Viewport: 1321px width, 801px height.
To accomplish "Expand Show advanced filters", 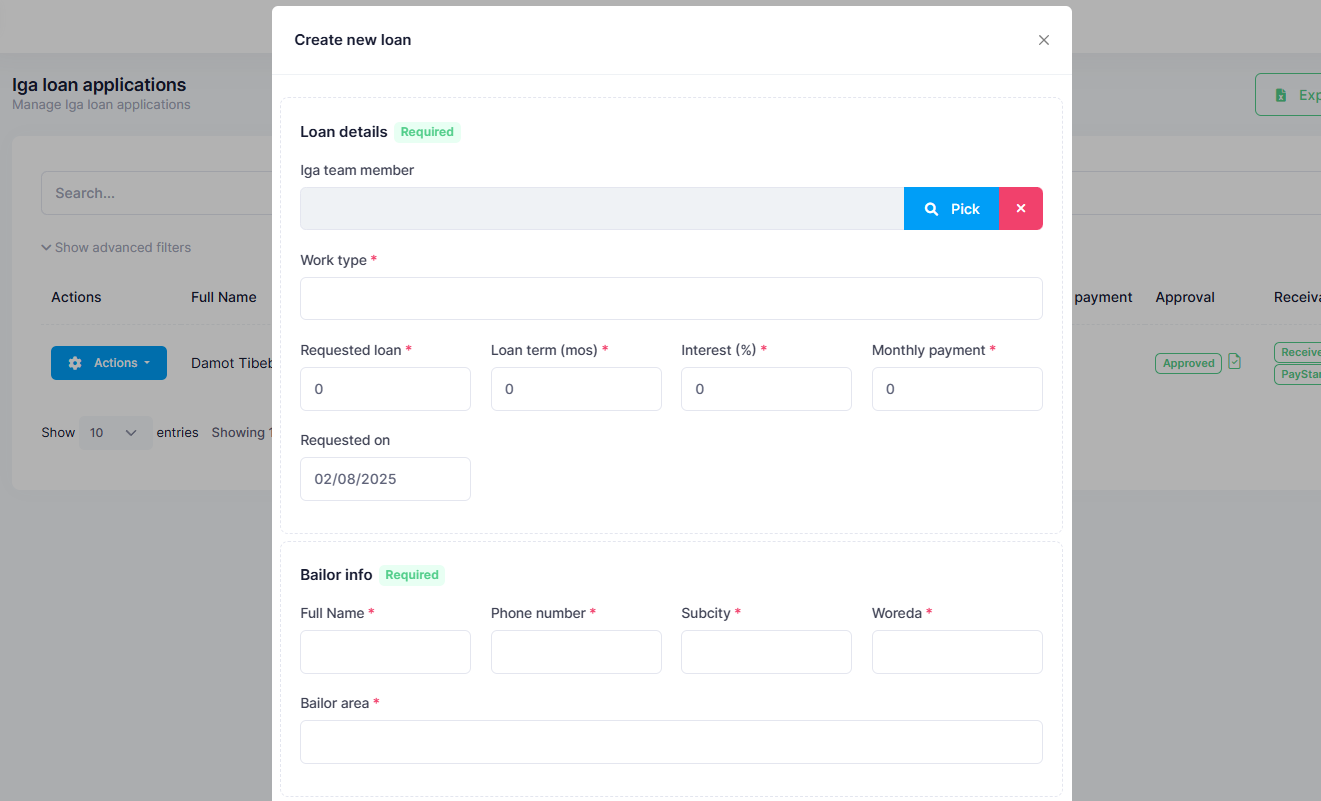I will point(116,247).
